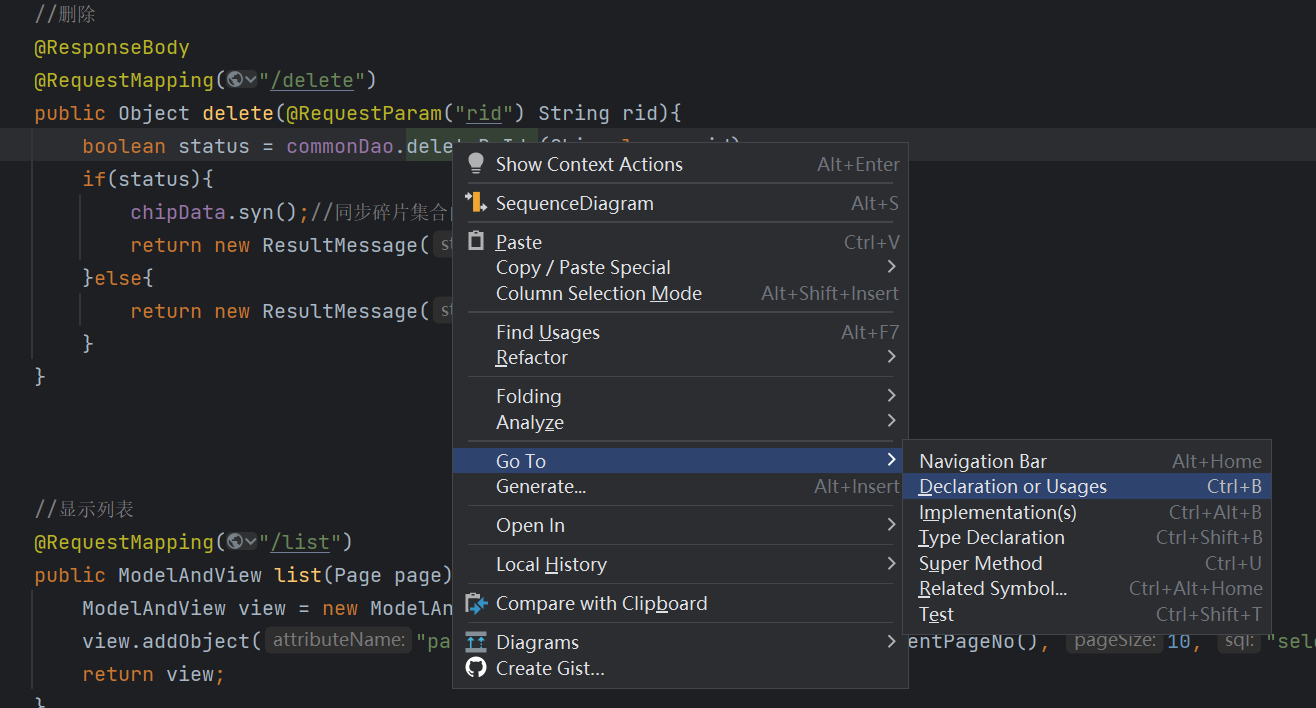
Task: Toggle Column Selection Mode
Action: (599, 293)
